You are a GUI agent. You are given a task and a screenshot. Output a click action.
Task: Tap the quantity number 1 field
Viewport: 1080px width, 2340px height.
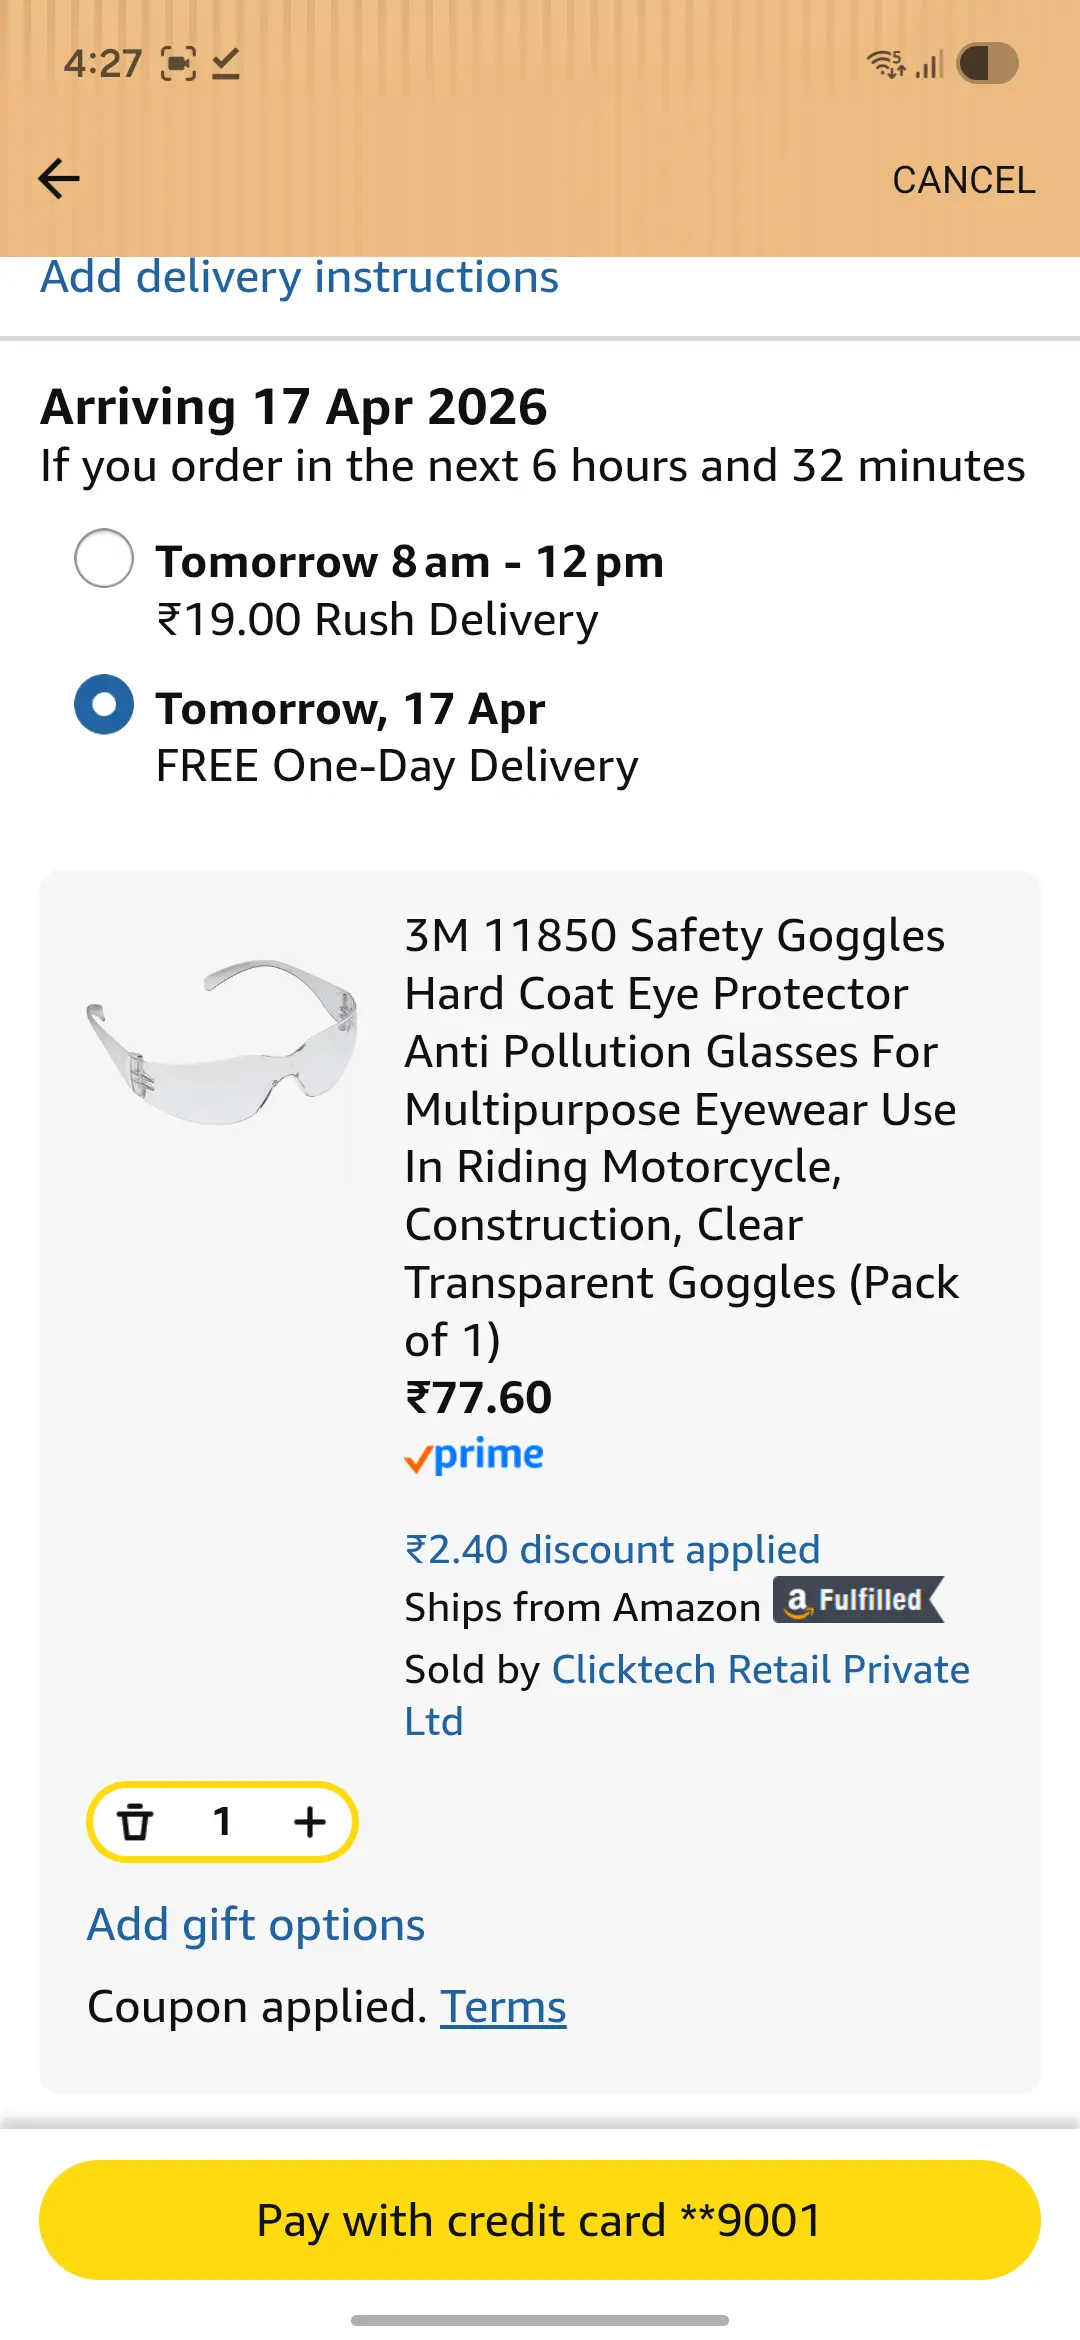pyautogui.click(x=222, y=1822)
